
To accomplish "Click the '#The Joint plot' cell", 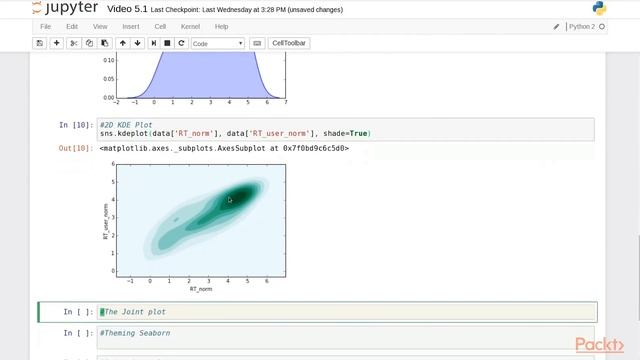I will [x=345, y=312].
